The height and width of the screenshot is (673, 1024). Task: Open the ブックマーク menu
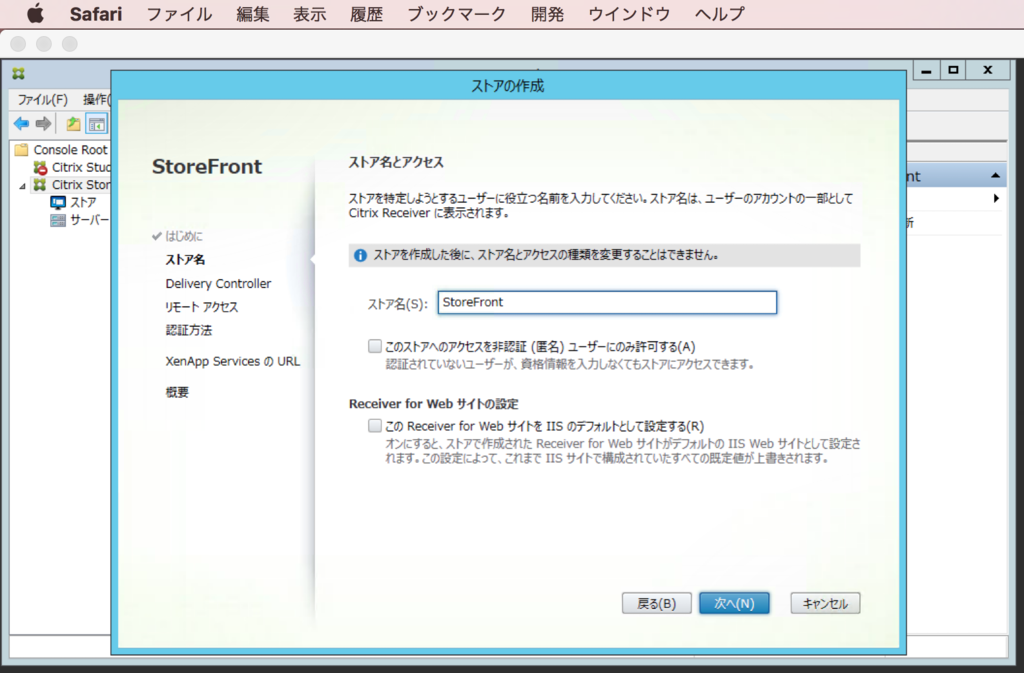(x=456, y=14)
